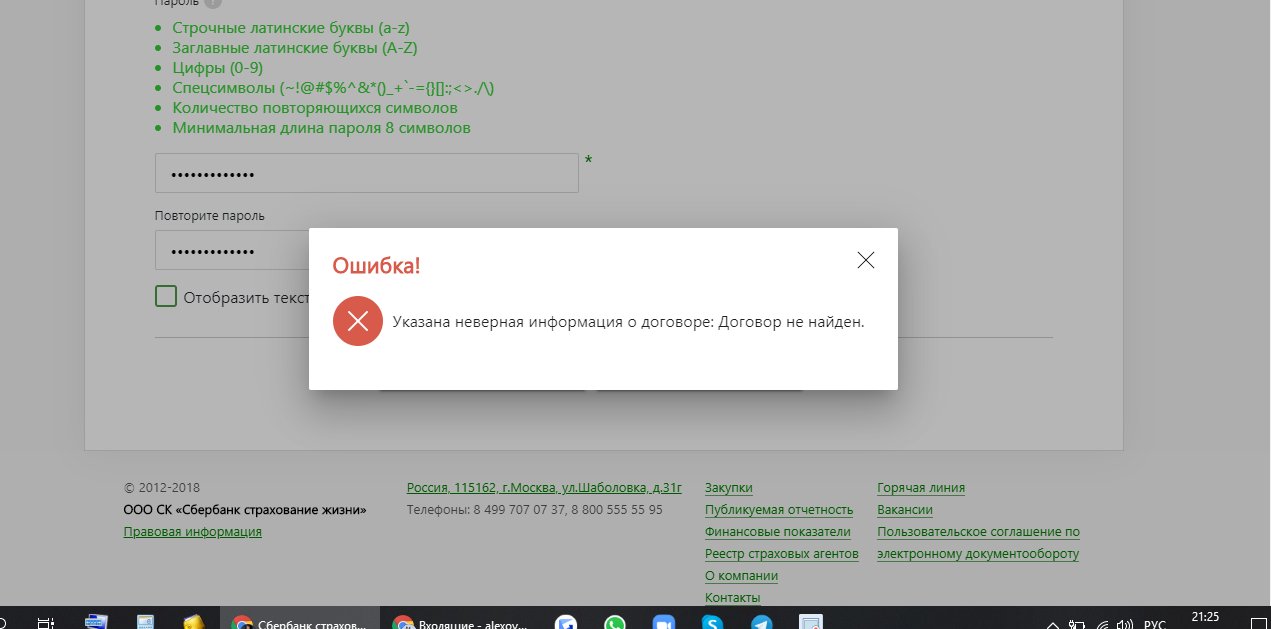Click the Спецсимволы requirement line

coord(333,88)
